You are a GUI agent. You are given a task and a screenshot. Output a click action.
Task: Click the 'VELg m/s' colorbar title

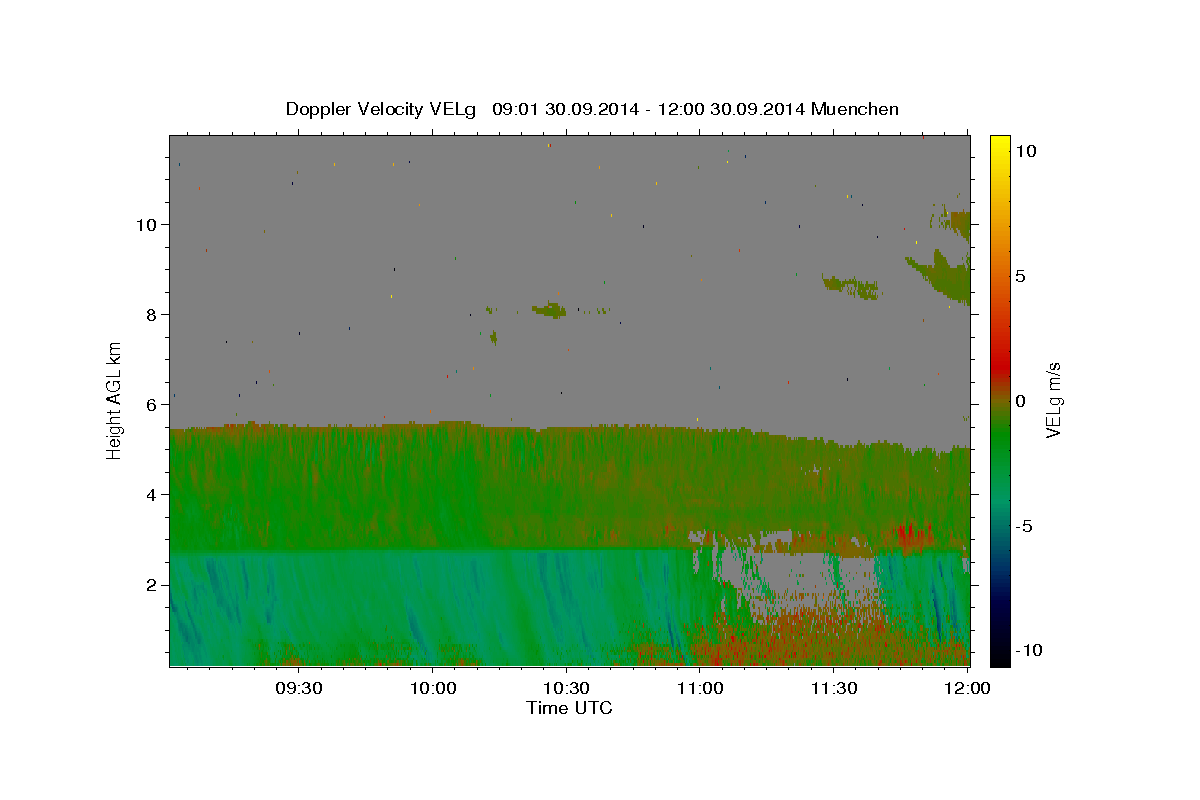pyautogui.click(x=1053, y=400)
